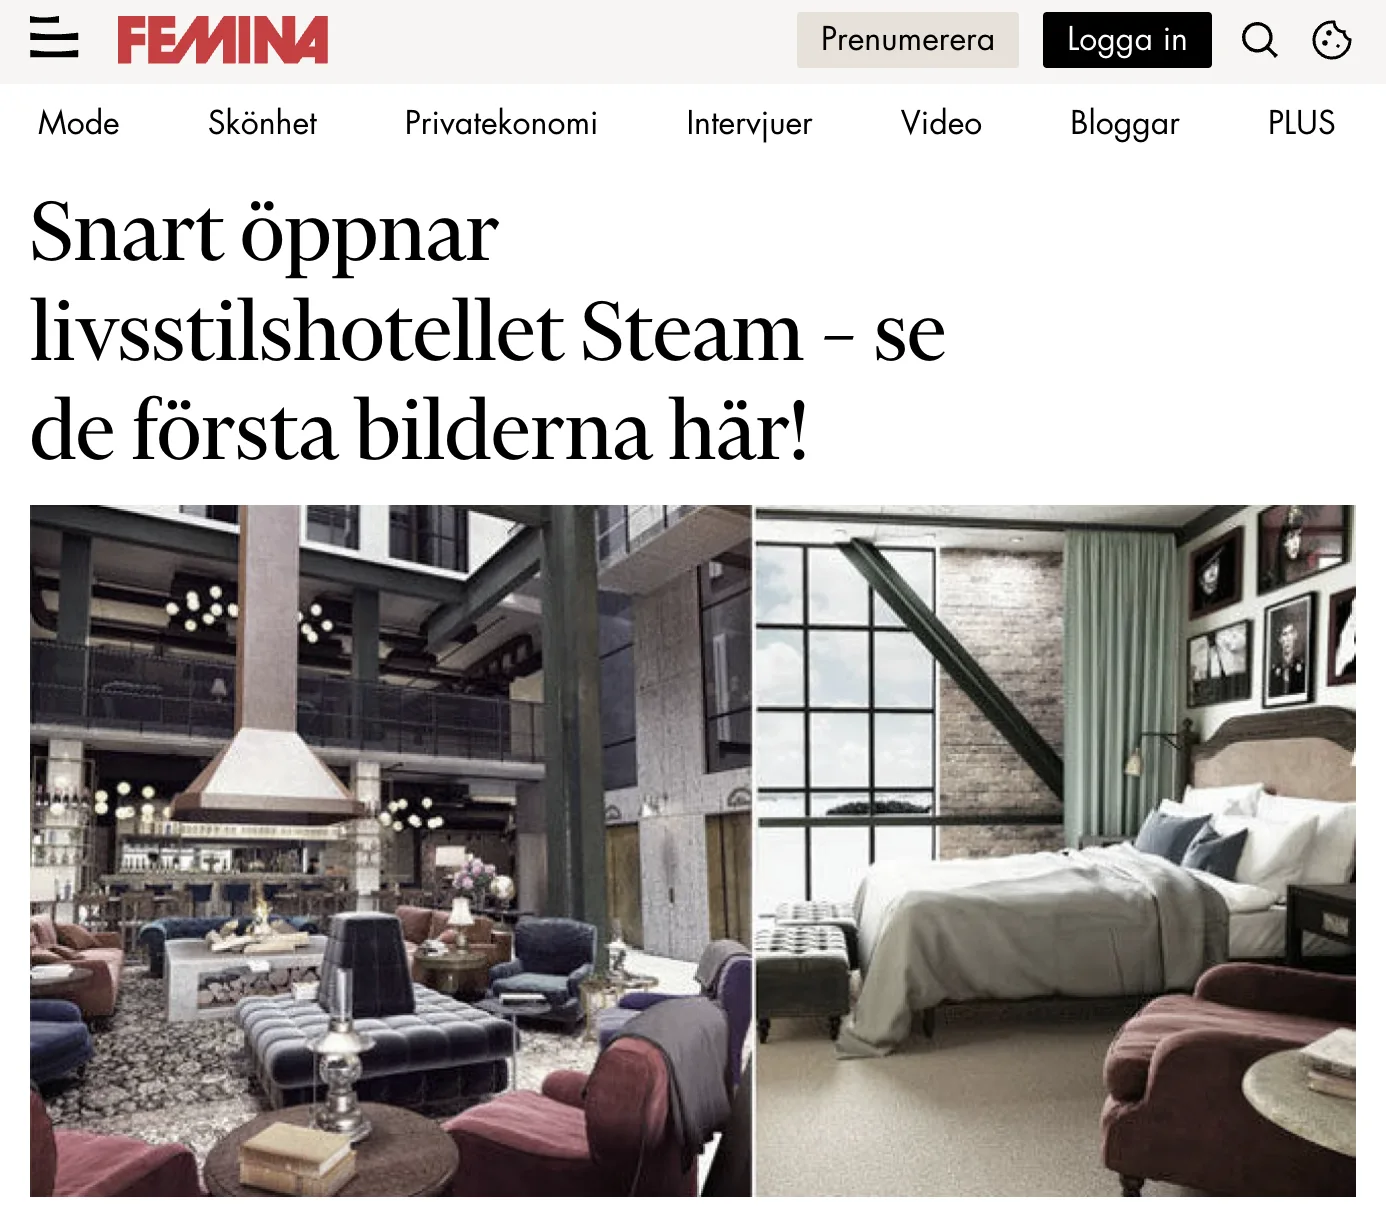
Task: Click the article headline about Steam hotel
Action: (x=488, y=331)
